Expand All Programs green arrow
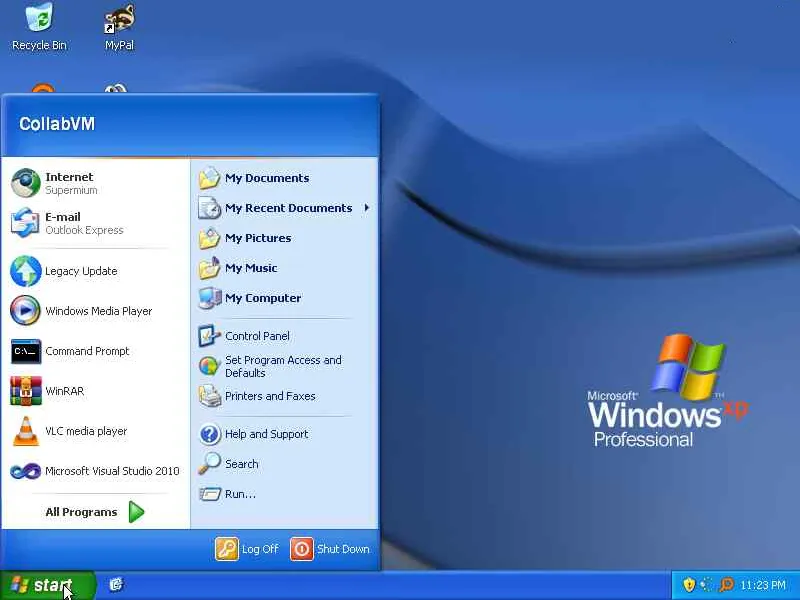The image size is (800, 600). (x=136, y=512)
